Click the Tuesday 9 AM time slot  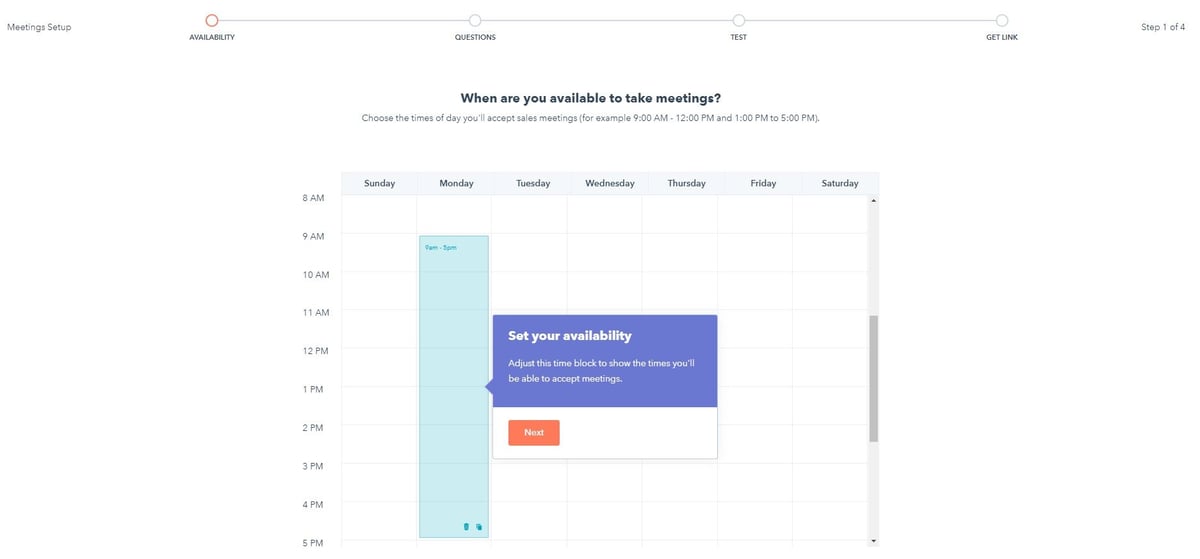click(529, 253)
